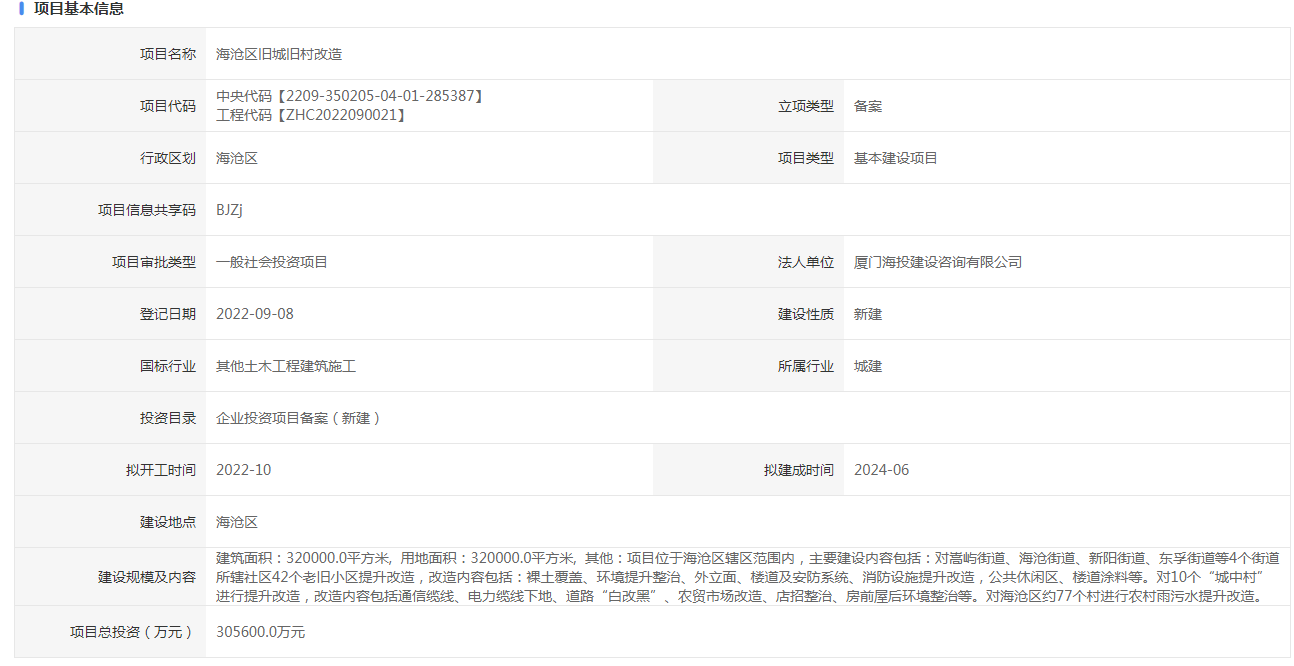Click the 一般社会投资项目 approval type
Image resolution: width=1294 pixels, height=666 pixels.
point(272,262)
